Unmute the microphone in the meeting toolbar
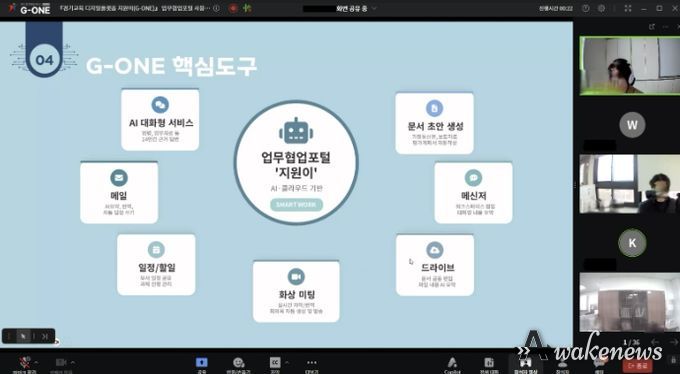Image resolution: width=680 pixels, height=374 pixels. (x=26, y=362)
